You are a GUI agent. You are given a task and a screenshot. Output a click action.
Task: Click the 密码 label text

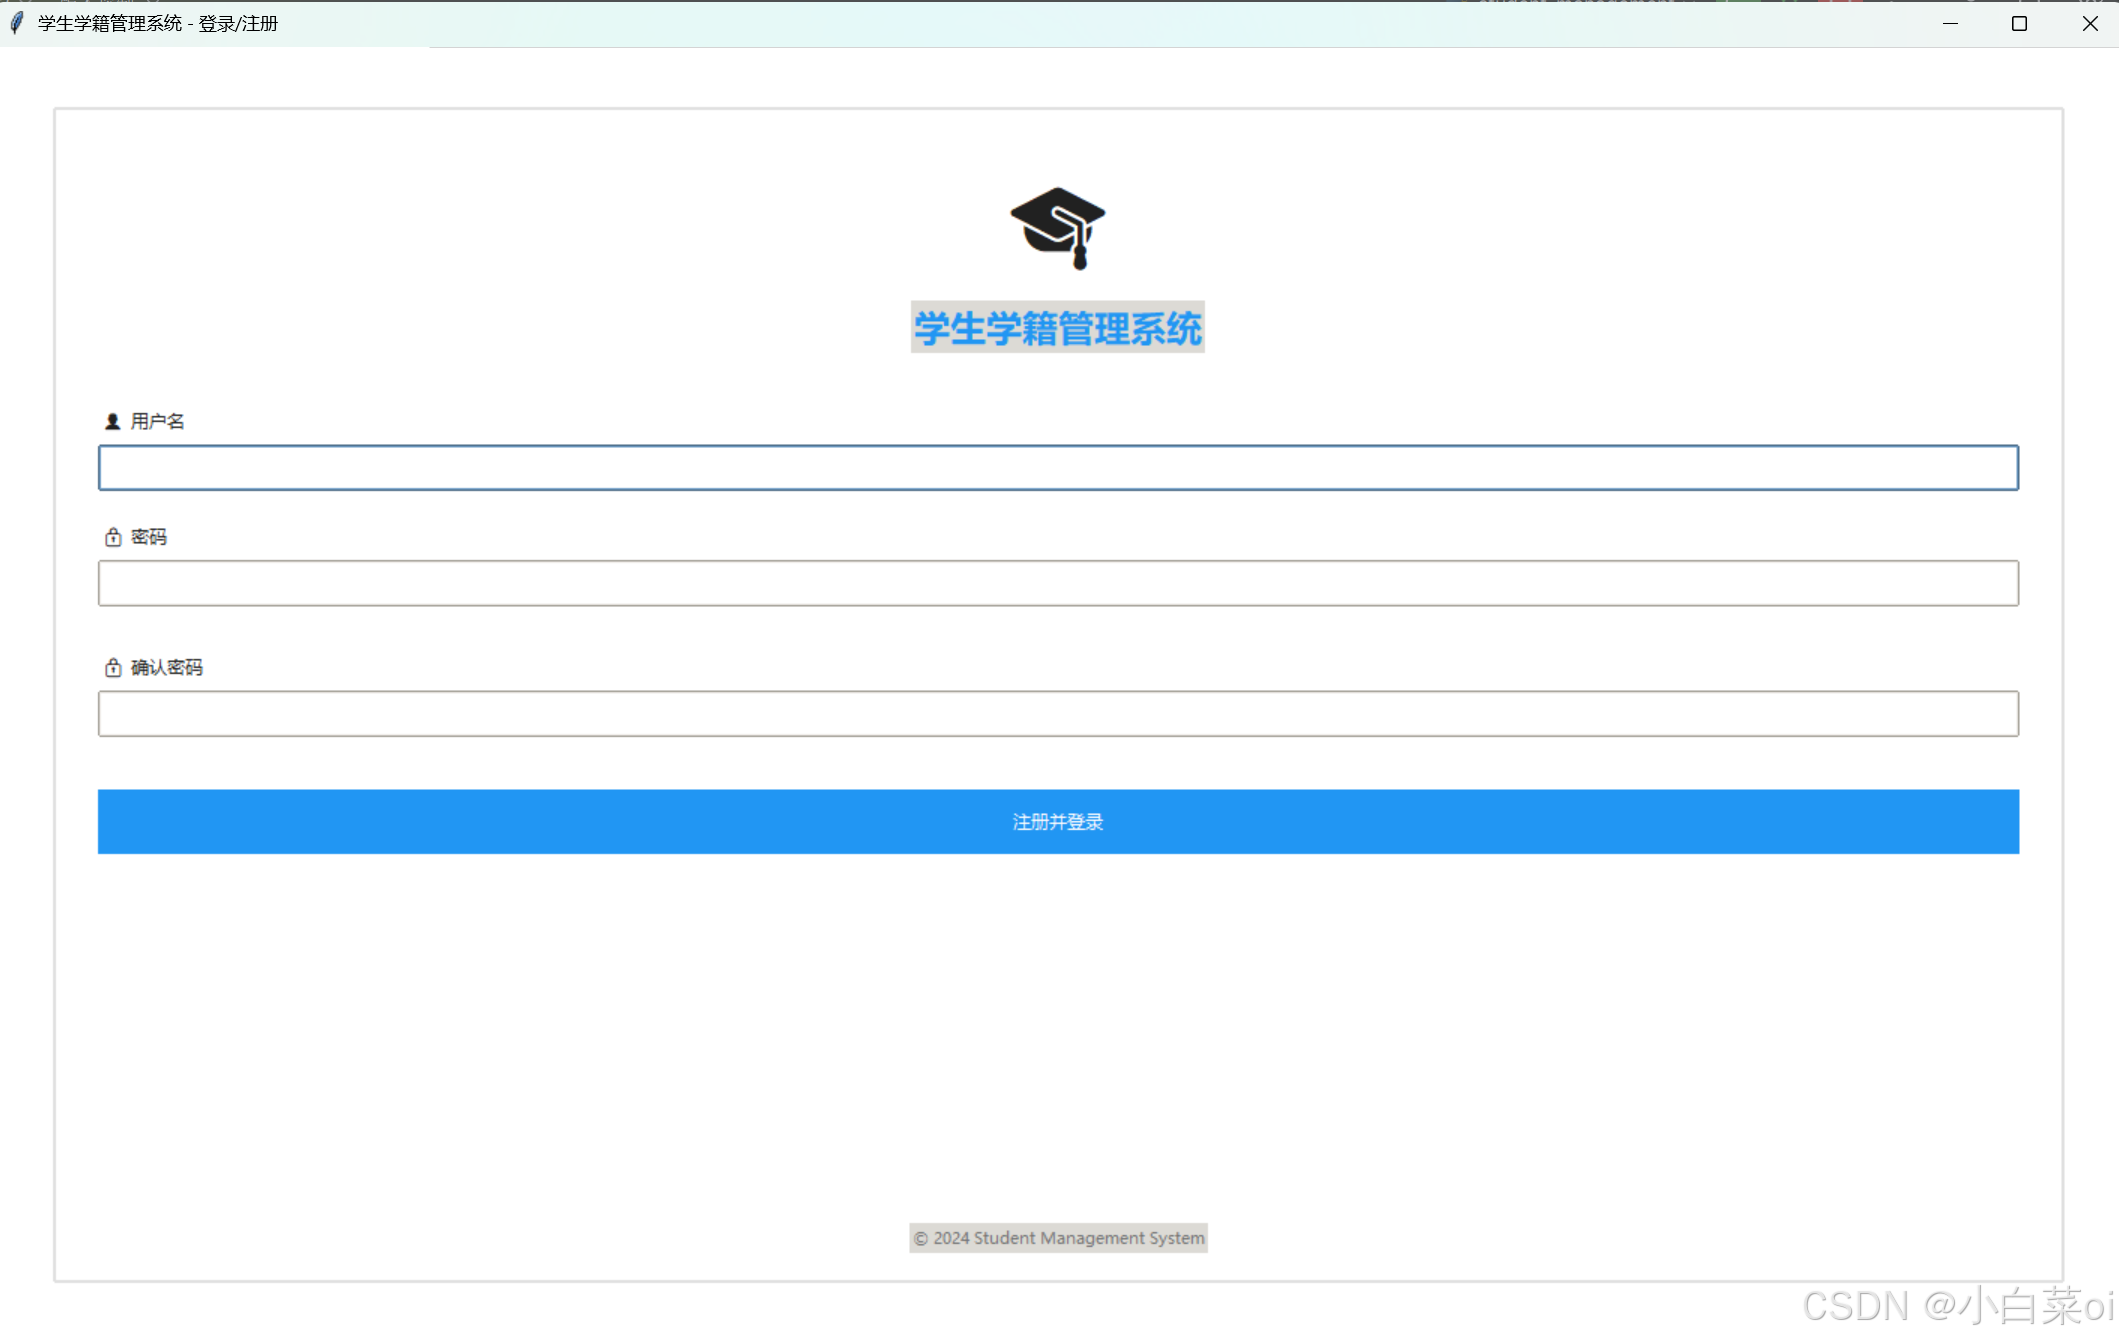coord(149,537)
